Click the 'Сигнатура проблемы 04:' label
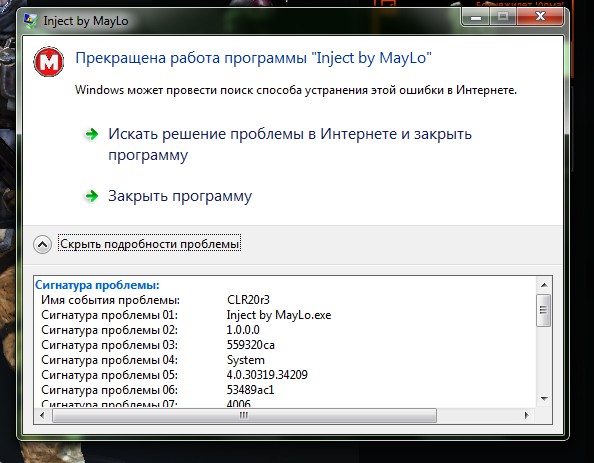The height and width of the screenshot is (463, 594). tap(109, 360)
